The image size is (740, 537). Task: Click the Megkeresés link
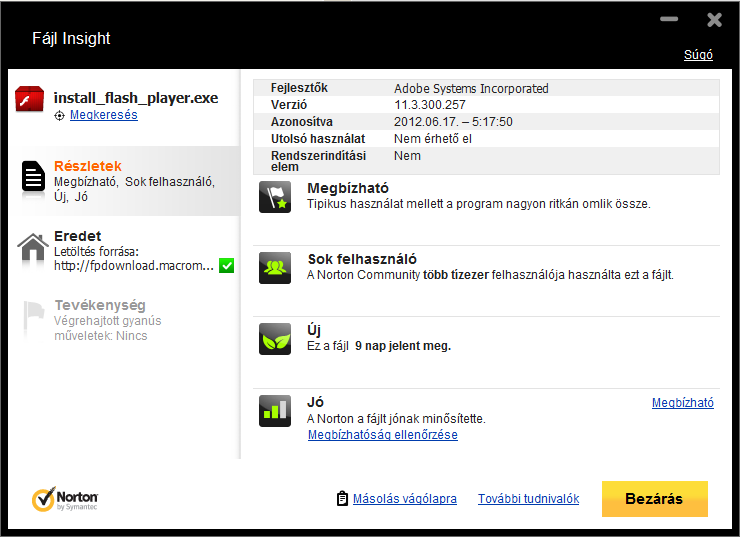coord(104,115)
